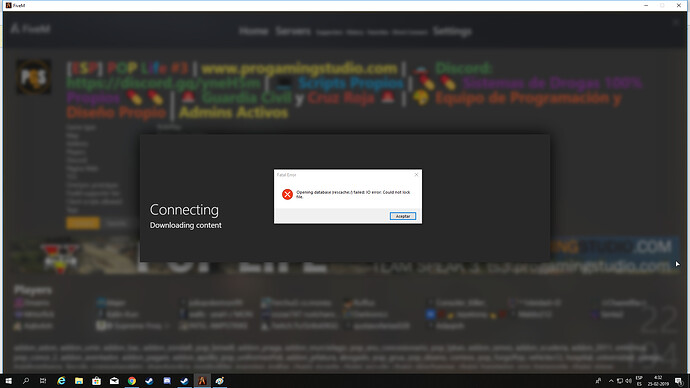690x388 pixels.
Task: Open Discord from the taskbar
Action: (x=167, y=381)
